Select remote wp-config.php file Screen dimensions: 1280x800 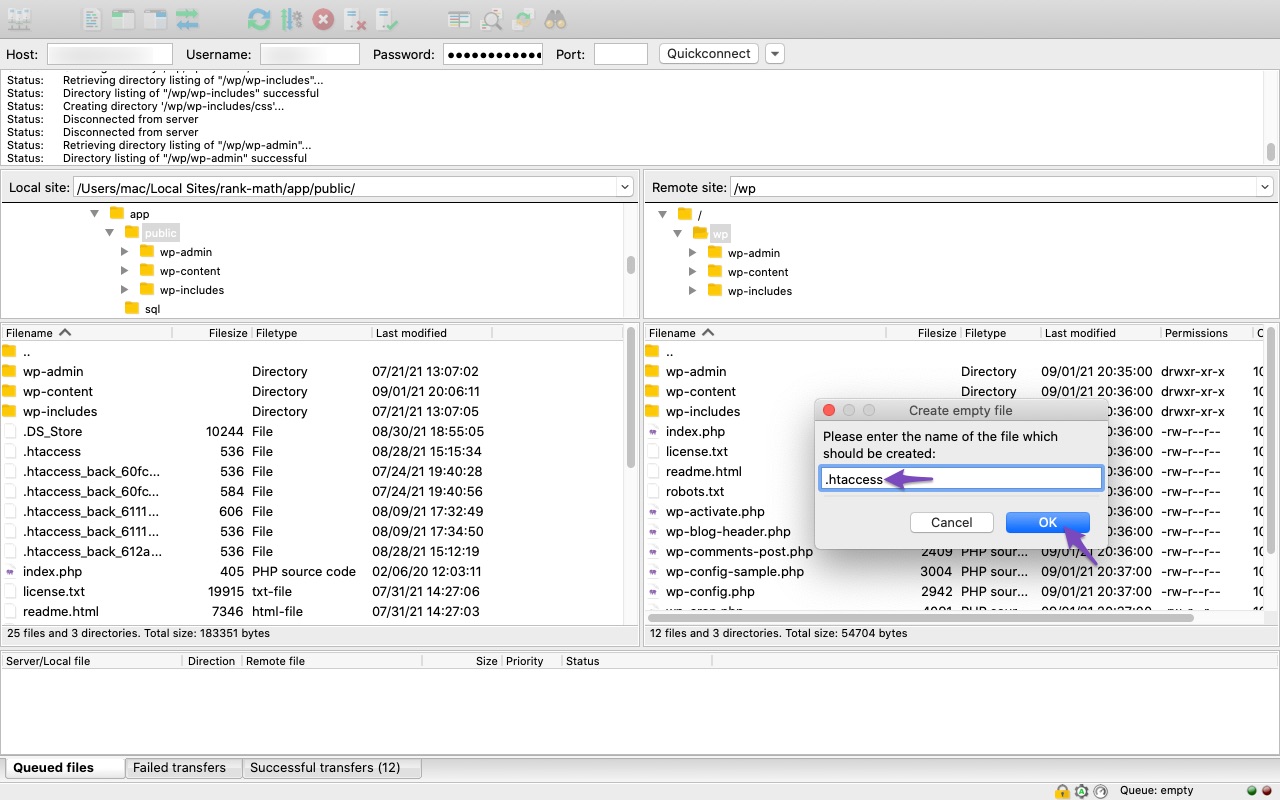tap(955, 591)
